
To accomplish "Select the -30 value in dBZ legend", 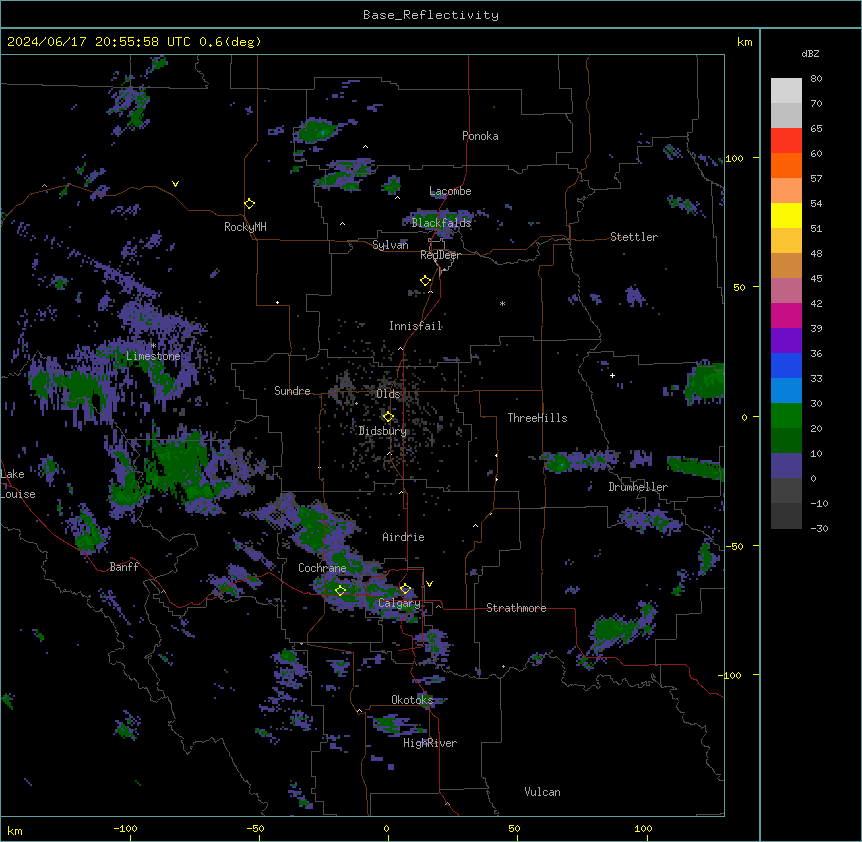I will coord(819,528).
